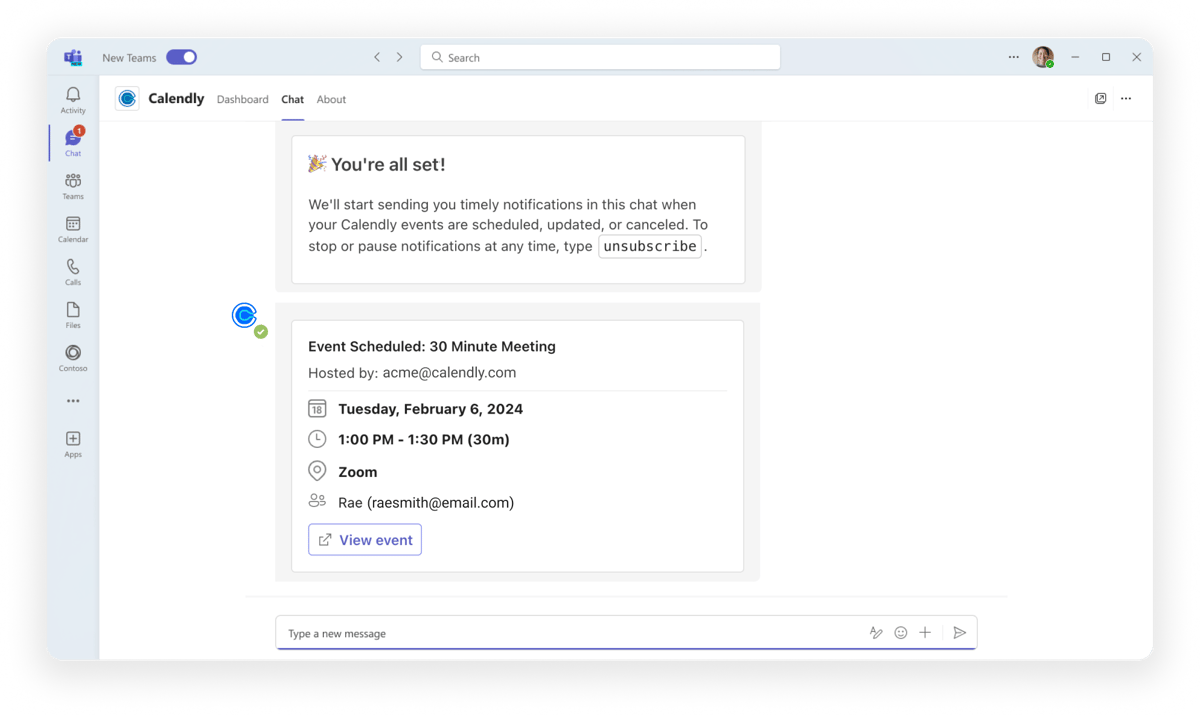Click the Zoom location text
The width and height of the screenshot is (1200, 715).
(x=357, y=472)
